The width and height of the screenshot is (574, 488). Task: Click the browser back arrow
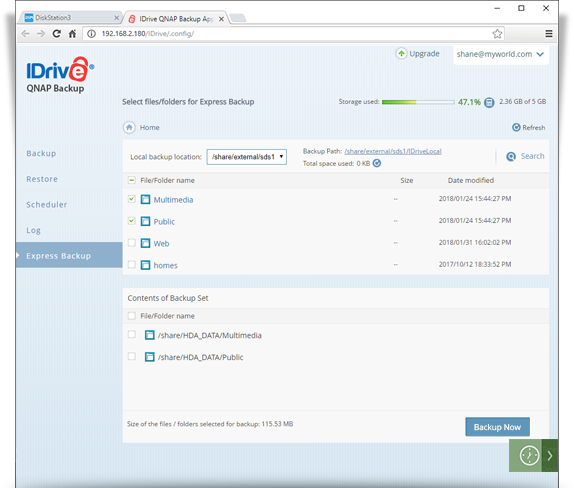(x=26, y=34)
